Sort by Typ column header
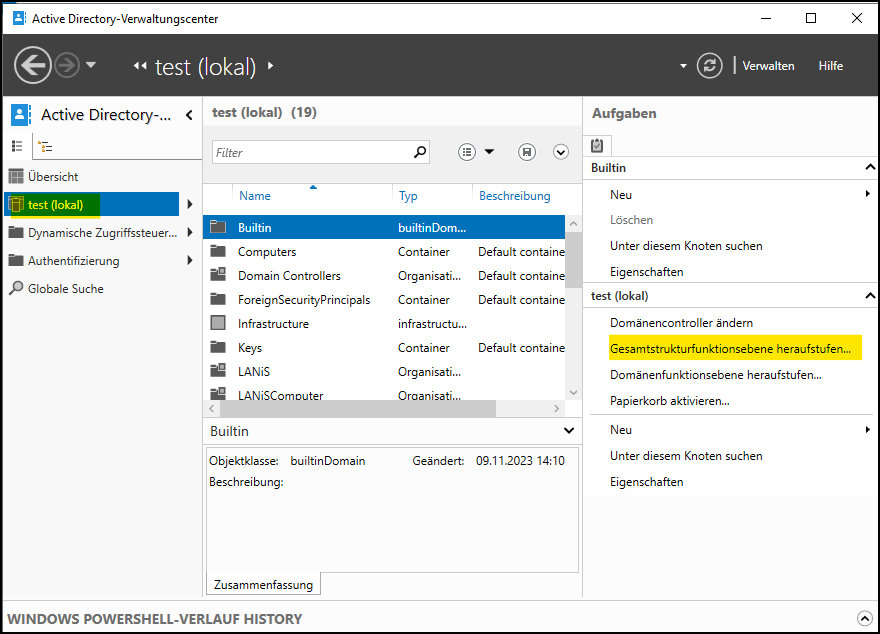This screenshot has height=634, width=880. point(408,196)
